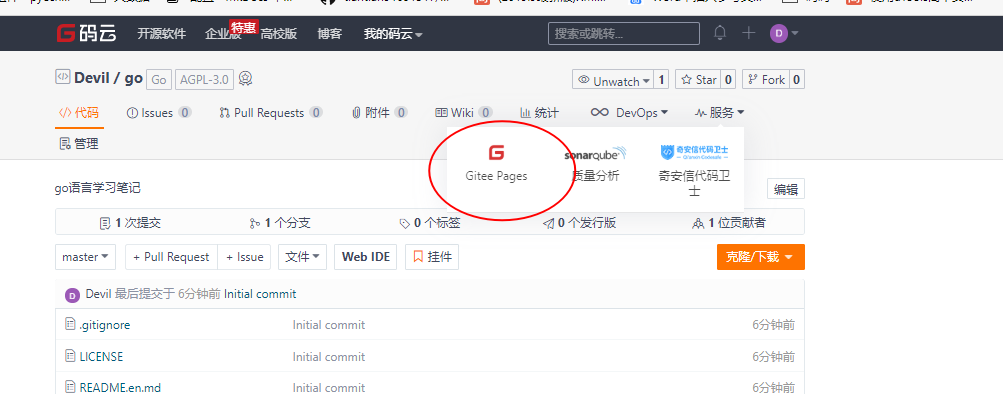Viewport: 1003px width, 394px height.
Task: Click the Gitee Pages service icon
Action: [x=496, y=152]
